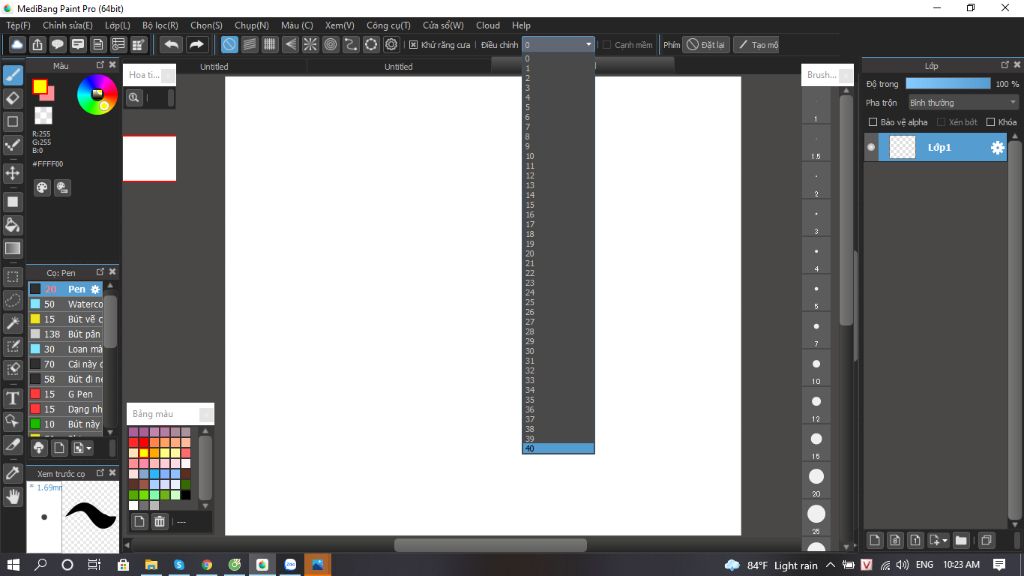Open the Tệp(F) menu

(18, 25)
